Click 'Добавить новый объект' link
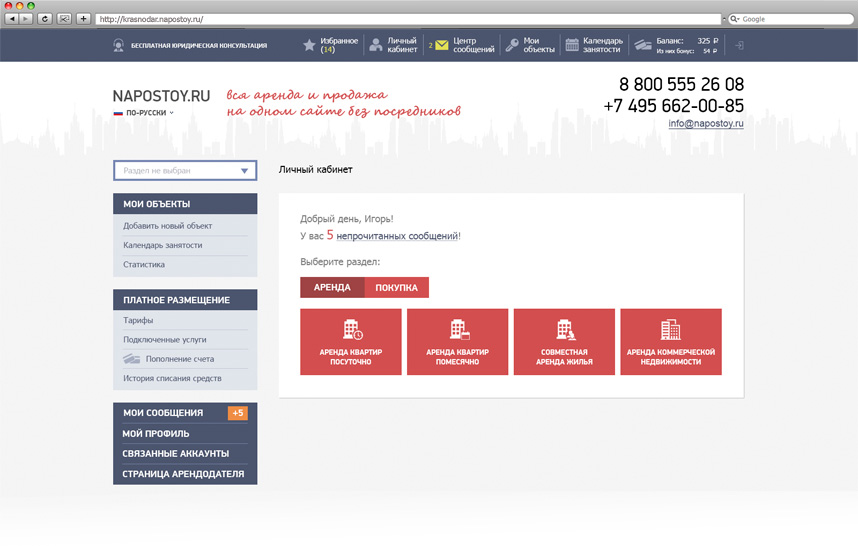This screenshot has height=546, width=858. 167,226
